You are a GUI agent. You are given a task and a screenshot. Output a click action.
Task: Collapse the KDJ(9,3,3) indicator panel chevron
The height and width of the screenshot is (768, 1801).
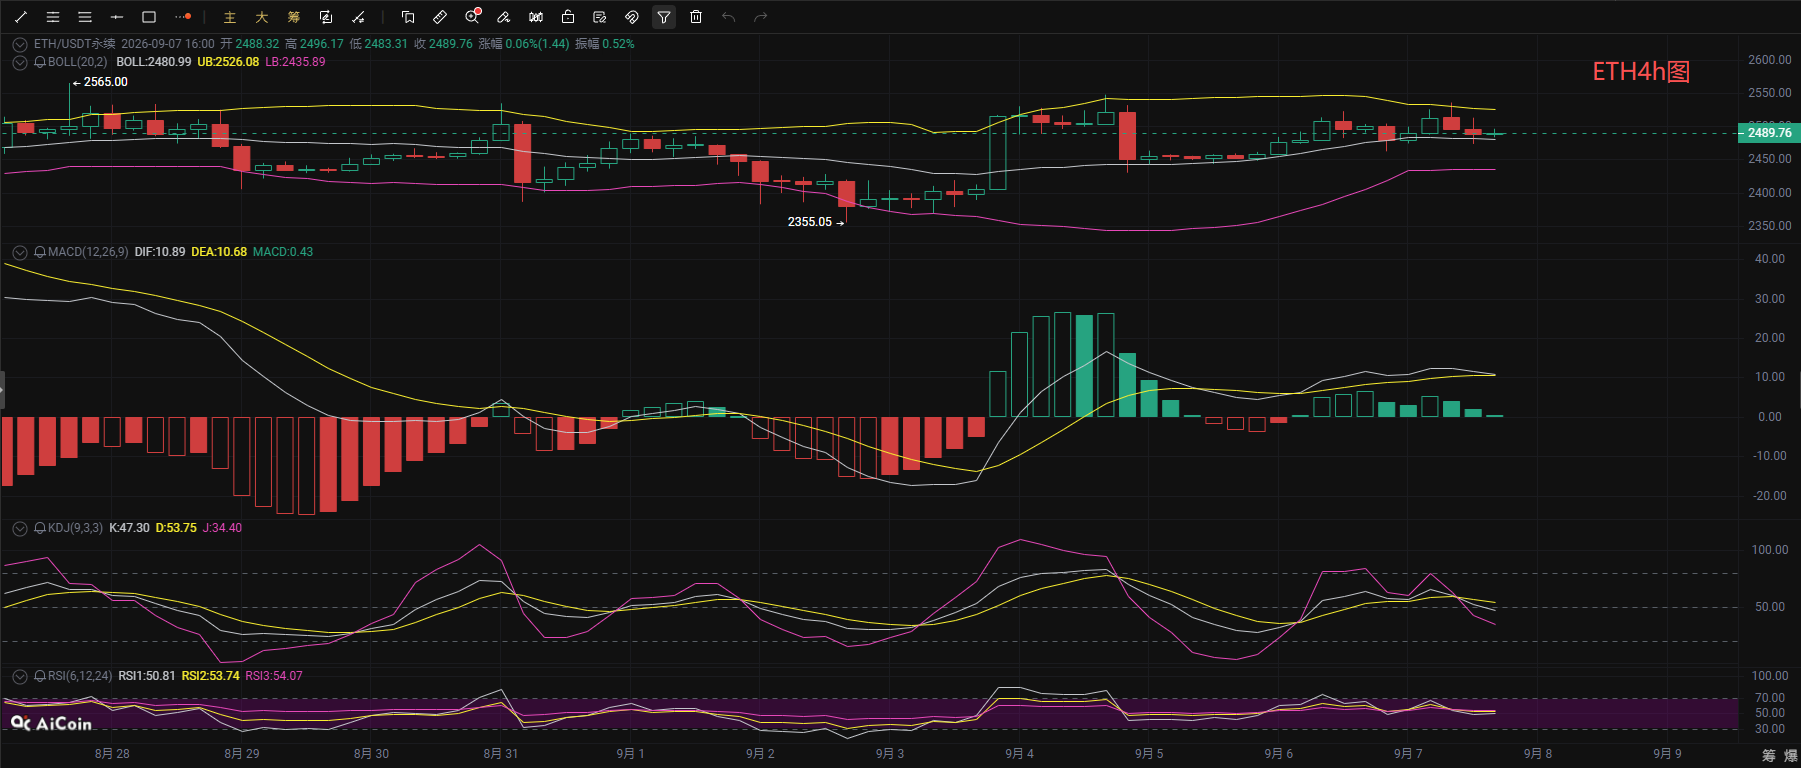[x=19, y=528]
